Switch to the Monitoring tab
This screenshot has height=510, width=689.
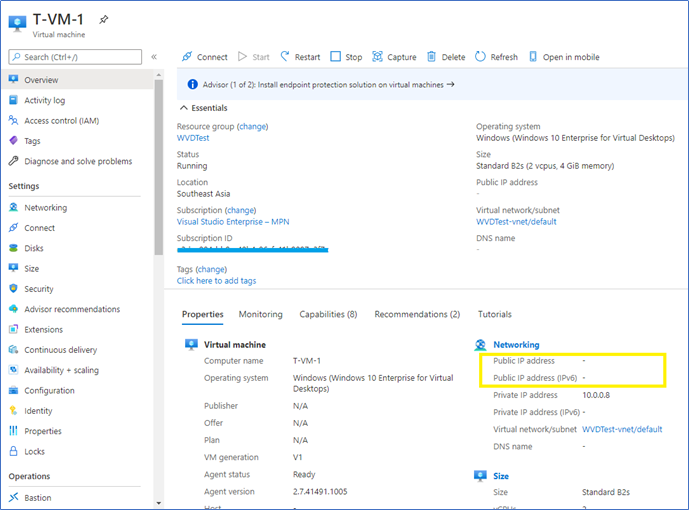click(261, 315)
